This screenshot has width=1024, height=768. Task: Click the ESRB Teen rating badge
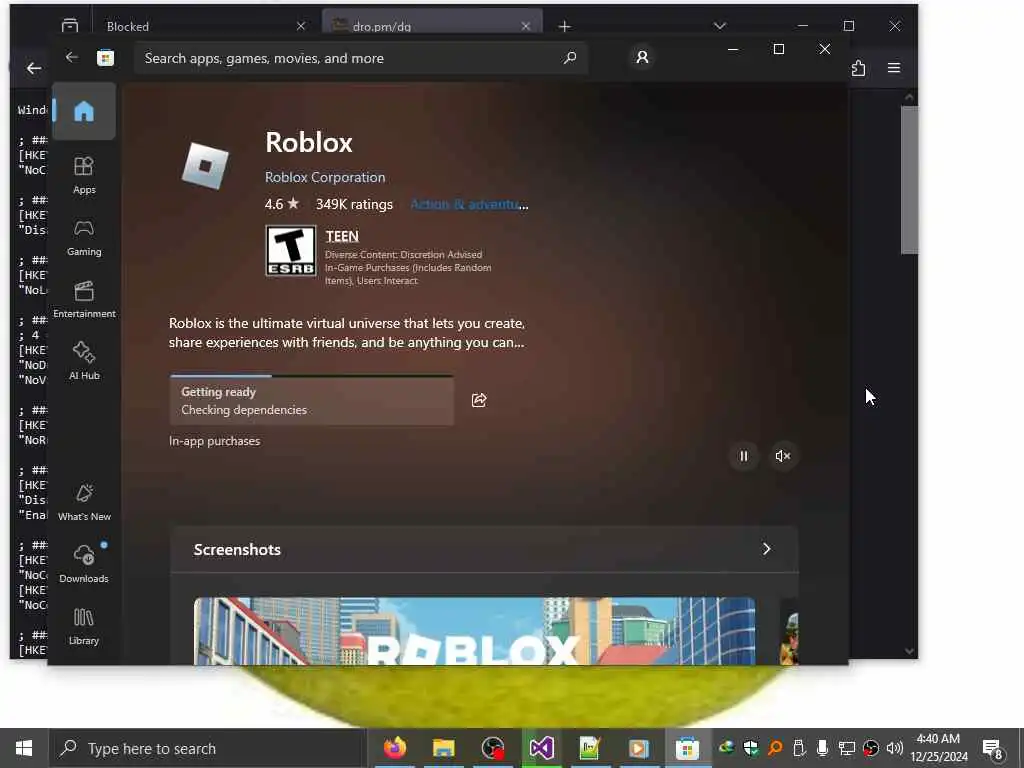pyautogui.click(x=291, y=251)
